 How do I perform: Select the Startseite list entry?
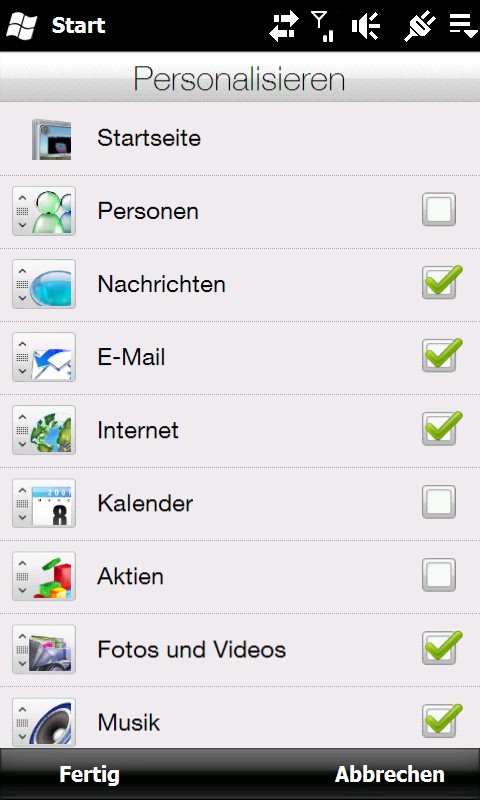(x=240, y=139)
